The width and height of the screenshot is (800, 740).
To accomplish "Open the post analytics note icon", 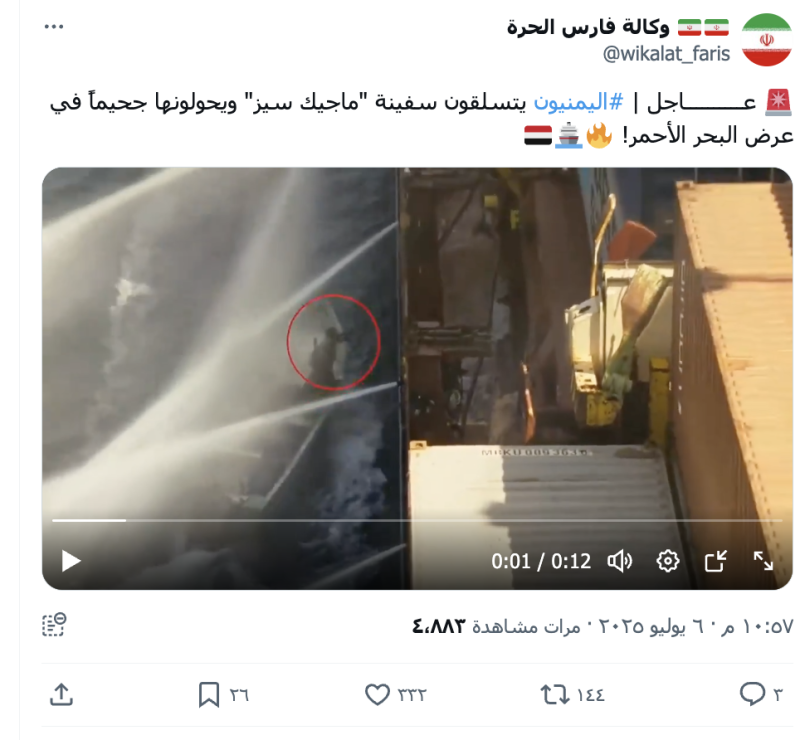I will tap(54, 625).
